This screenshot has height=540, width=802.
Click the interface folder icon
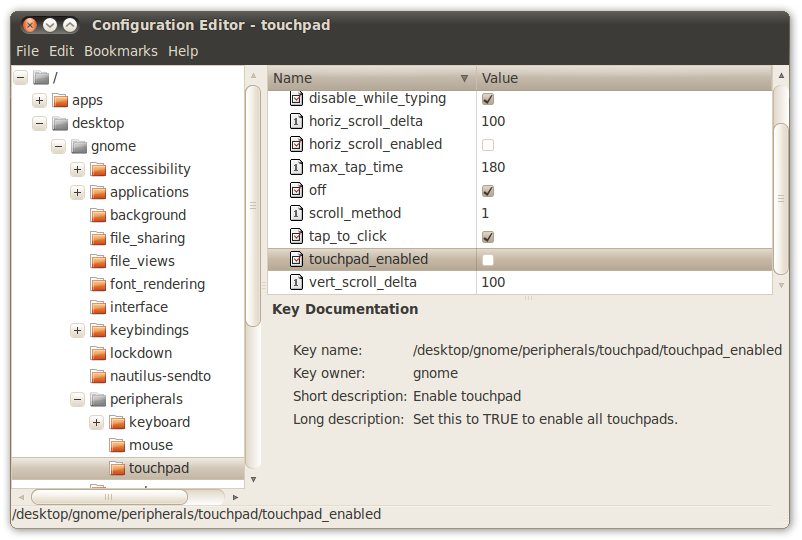(x=98, y=307)
